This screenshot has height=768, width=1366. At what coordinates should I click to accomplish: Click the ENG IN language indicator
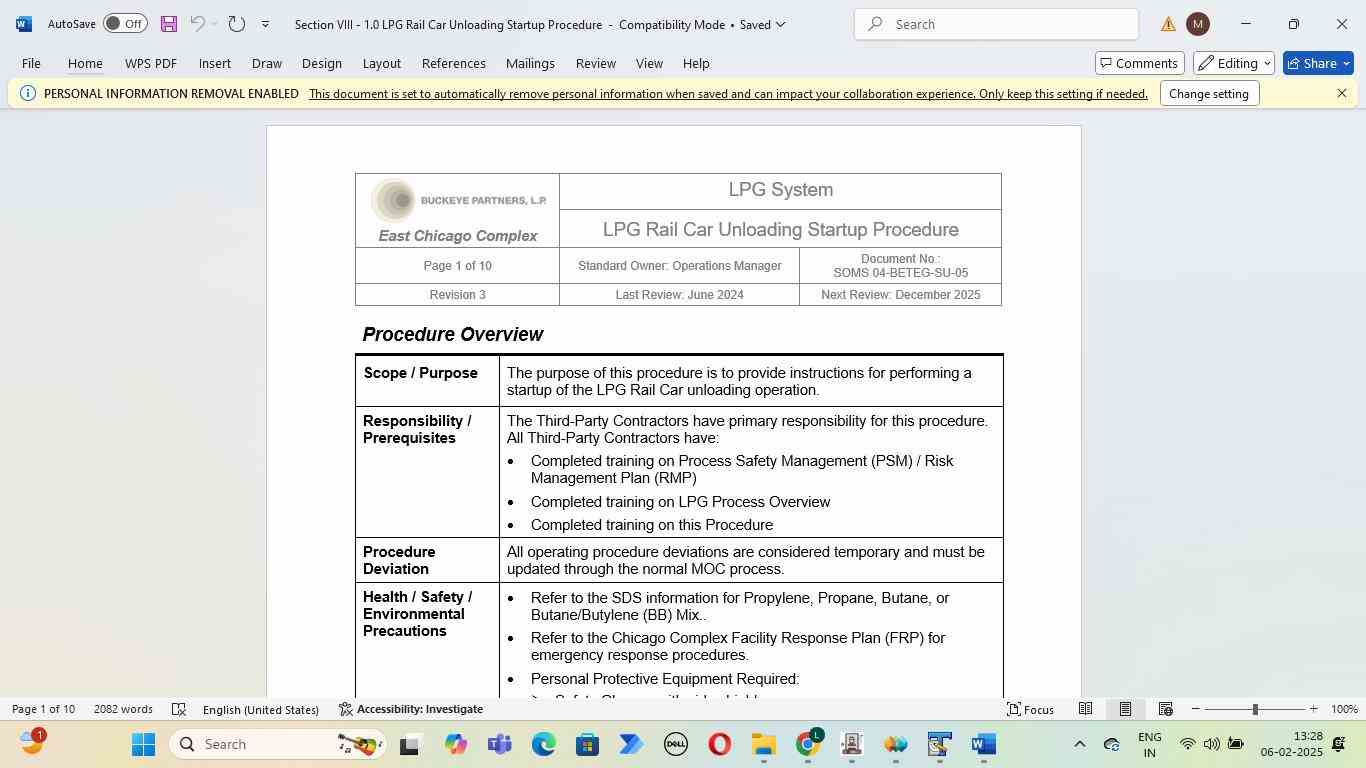(1149, 744)
